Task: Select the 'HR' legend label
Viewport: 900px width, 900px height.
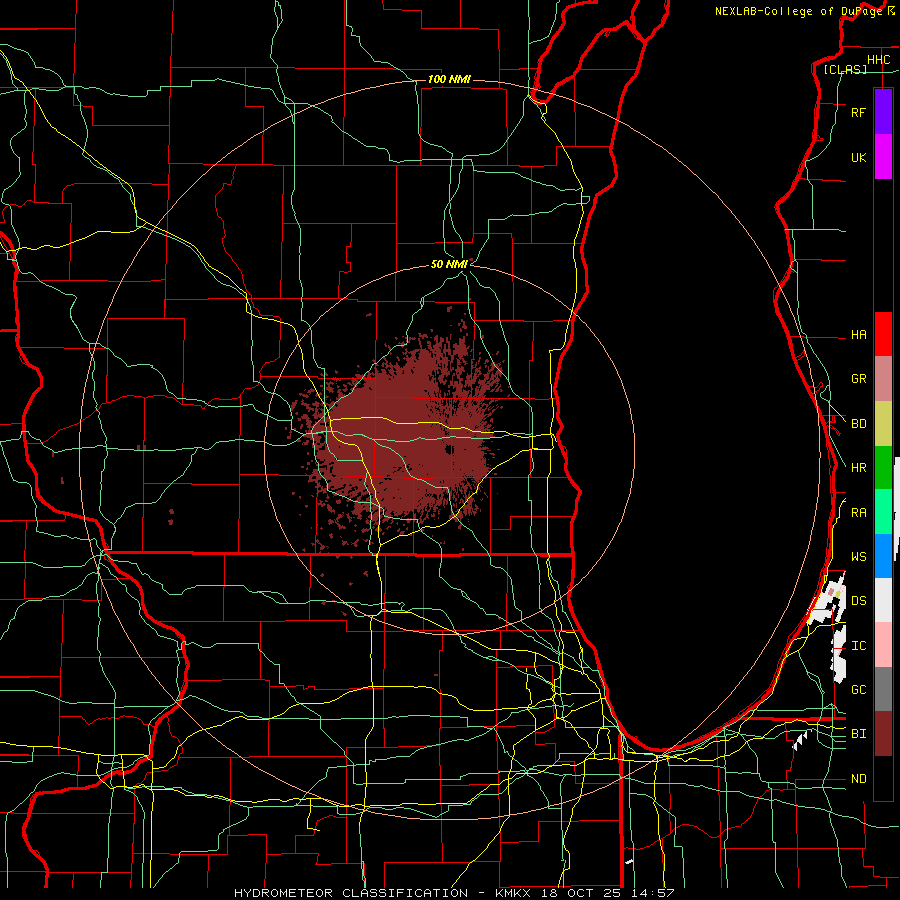Action: (x=858, y=468)
